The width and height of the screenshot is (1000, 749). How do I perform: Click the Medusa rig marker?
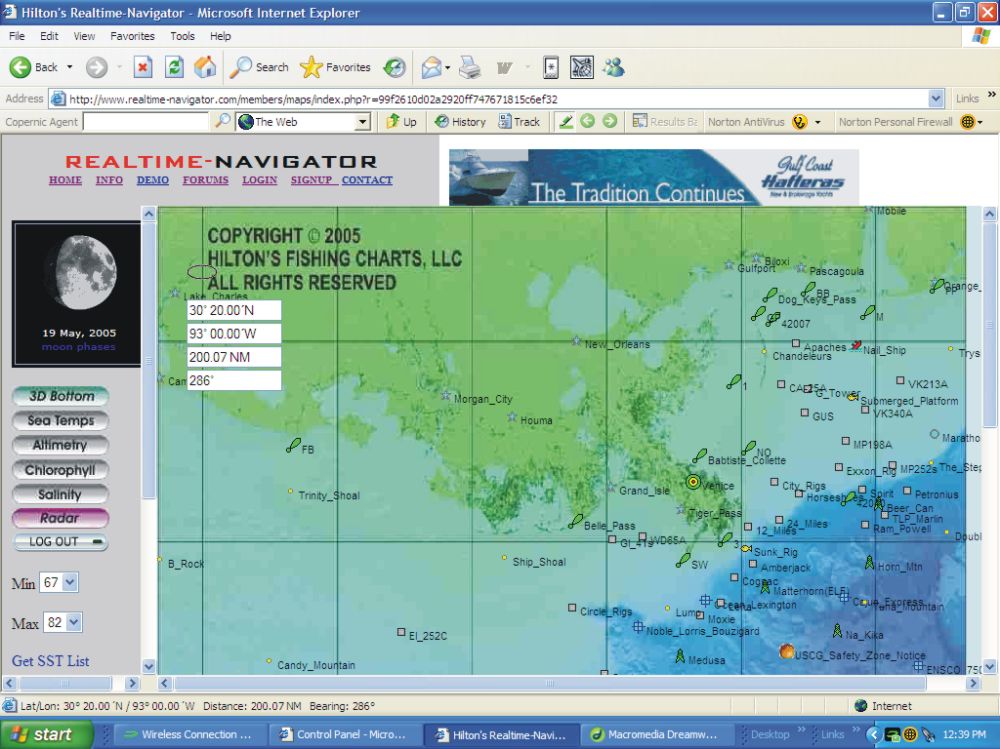[x=679, y=658]
